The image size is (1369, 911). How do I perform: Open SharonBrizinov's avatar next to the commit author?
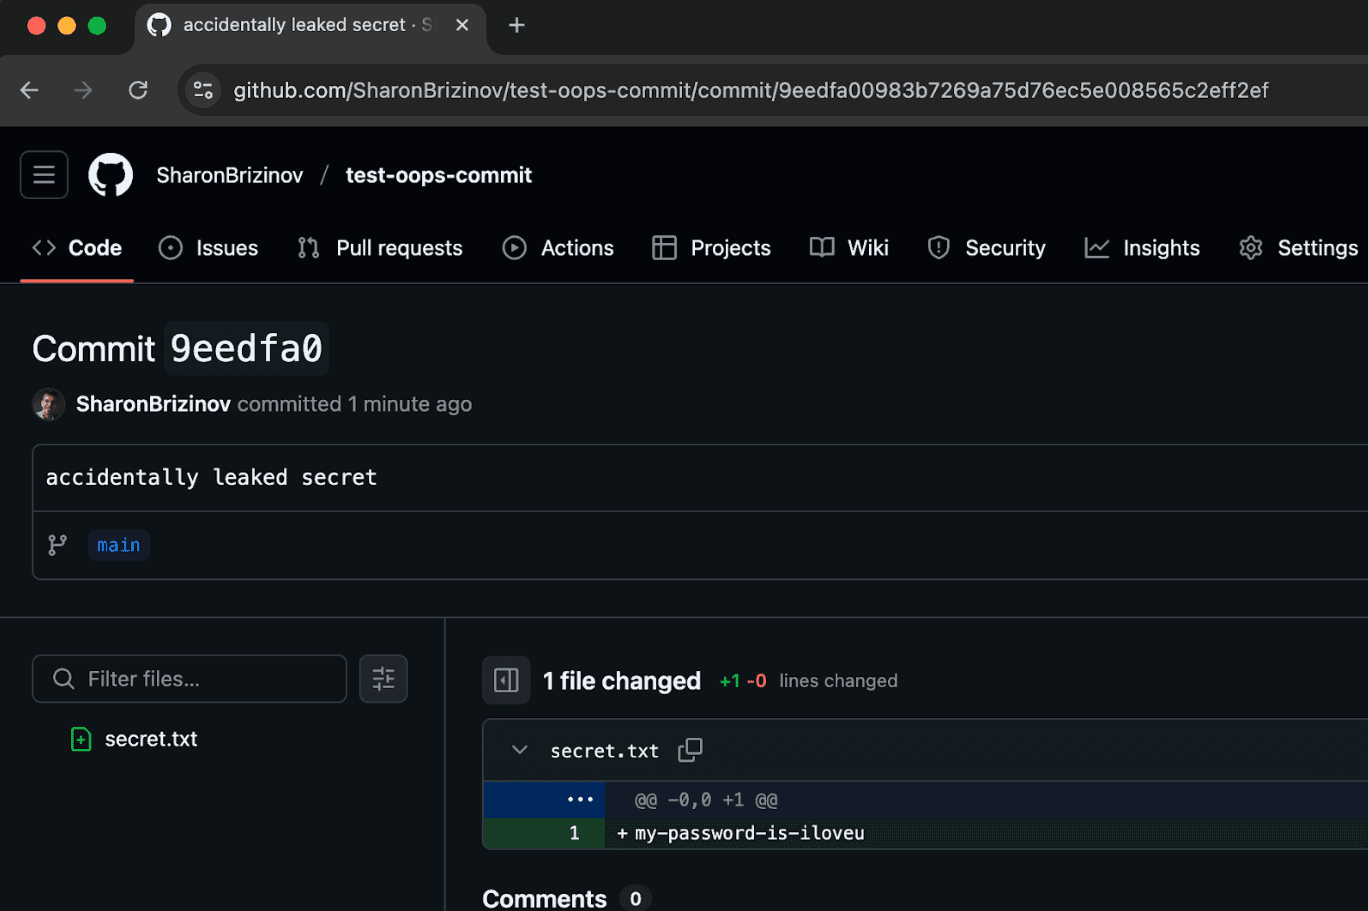49,404
